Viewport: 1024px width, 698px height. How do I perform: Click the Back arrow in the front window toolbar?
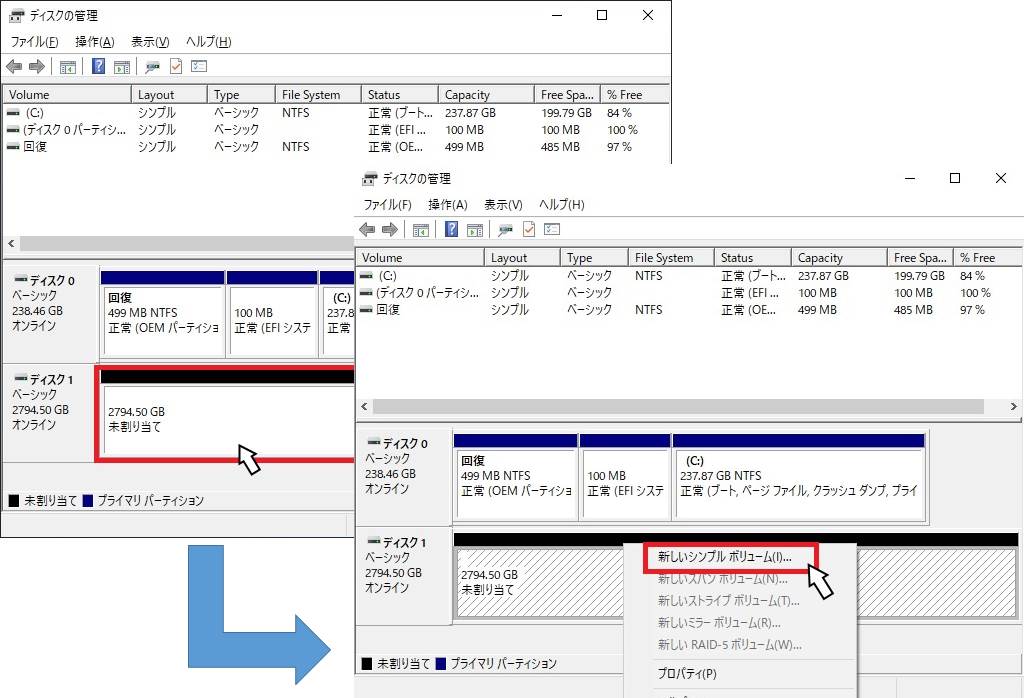click(367, 229)
